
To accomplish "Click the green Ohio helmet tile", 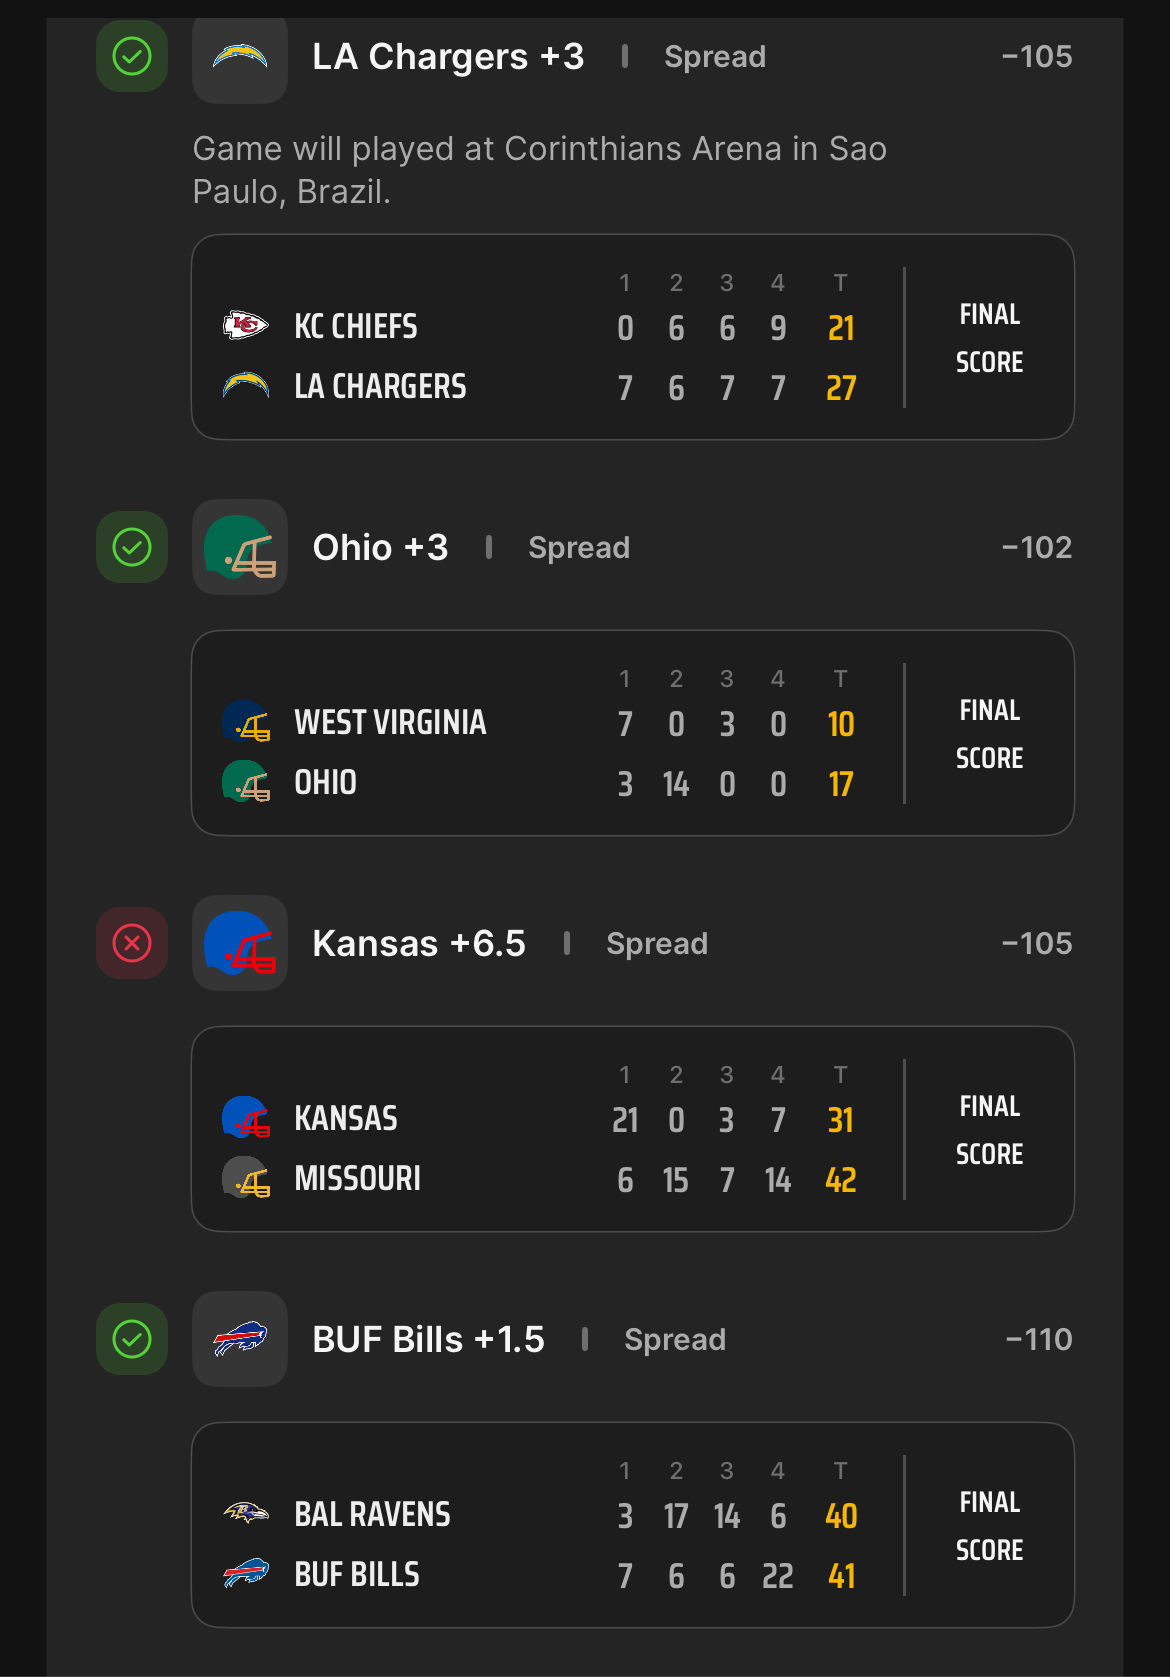I will [240, 547].
